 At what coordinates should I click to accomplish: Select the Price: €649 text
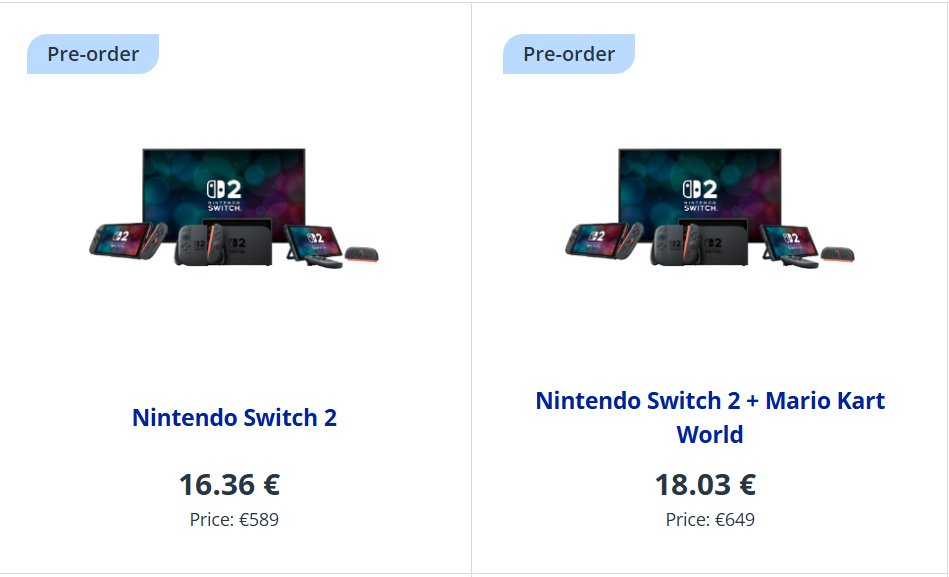pyautogui.click(x=710, y=520)
